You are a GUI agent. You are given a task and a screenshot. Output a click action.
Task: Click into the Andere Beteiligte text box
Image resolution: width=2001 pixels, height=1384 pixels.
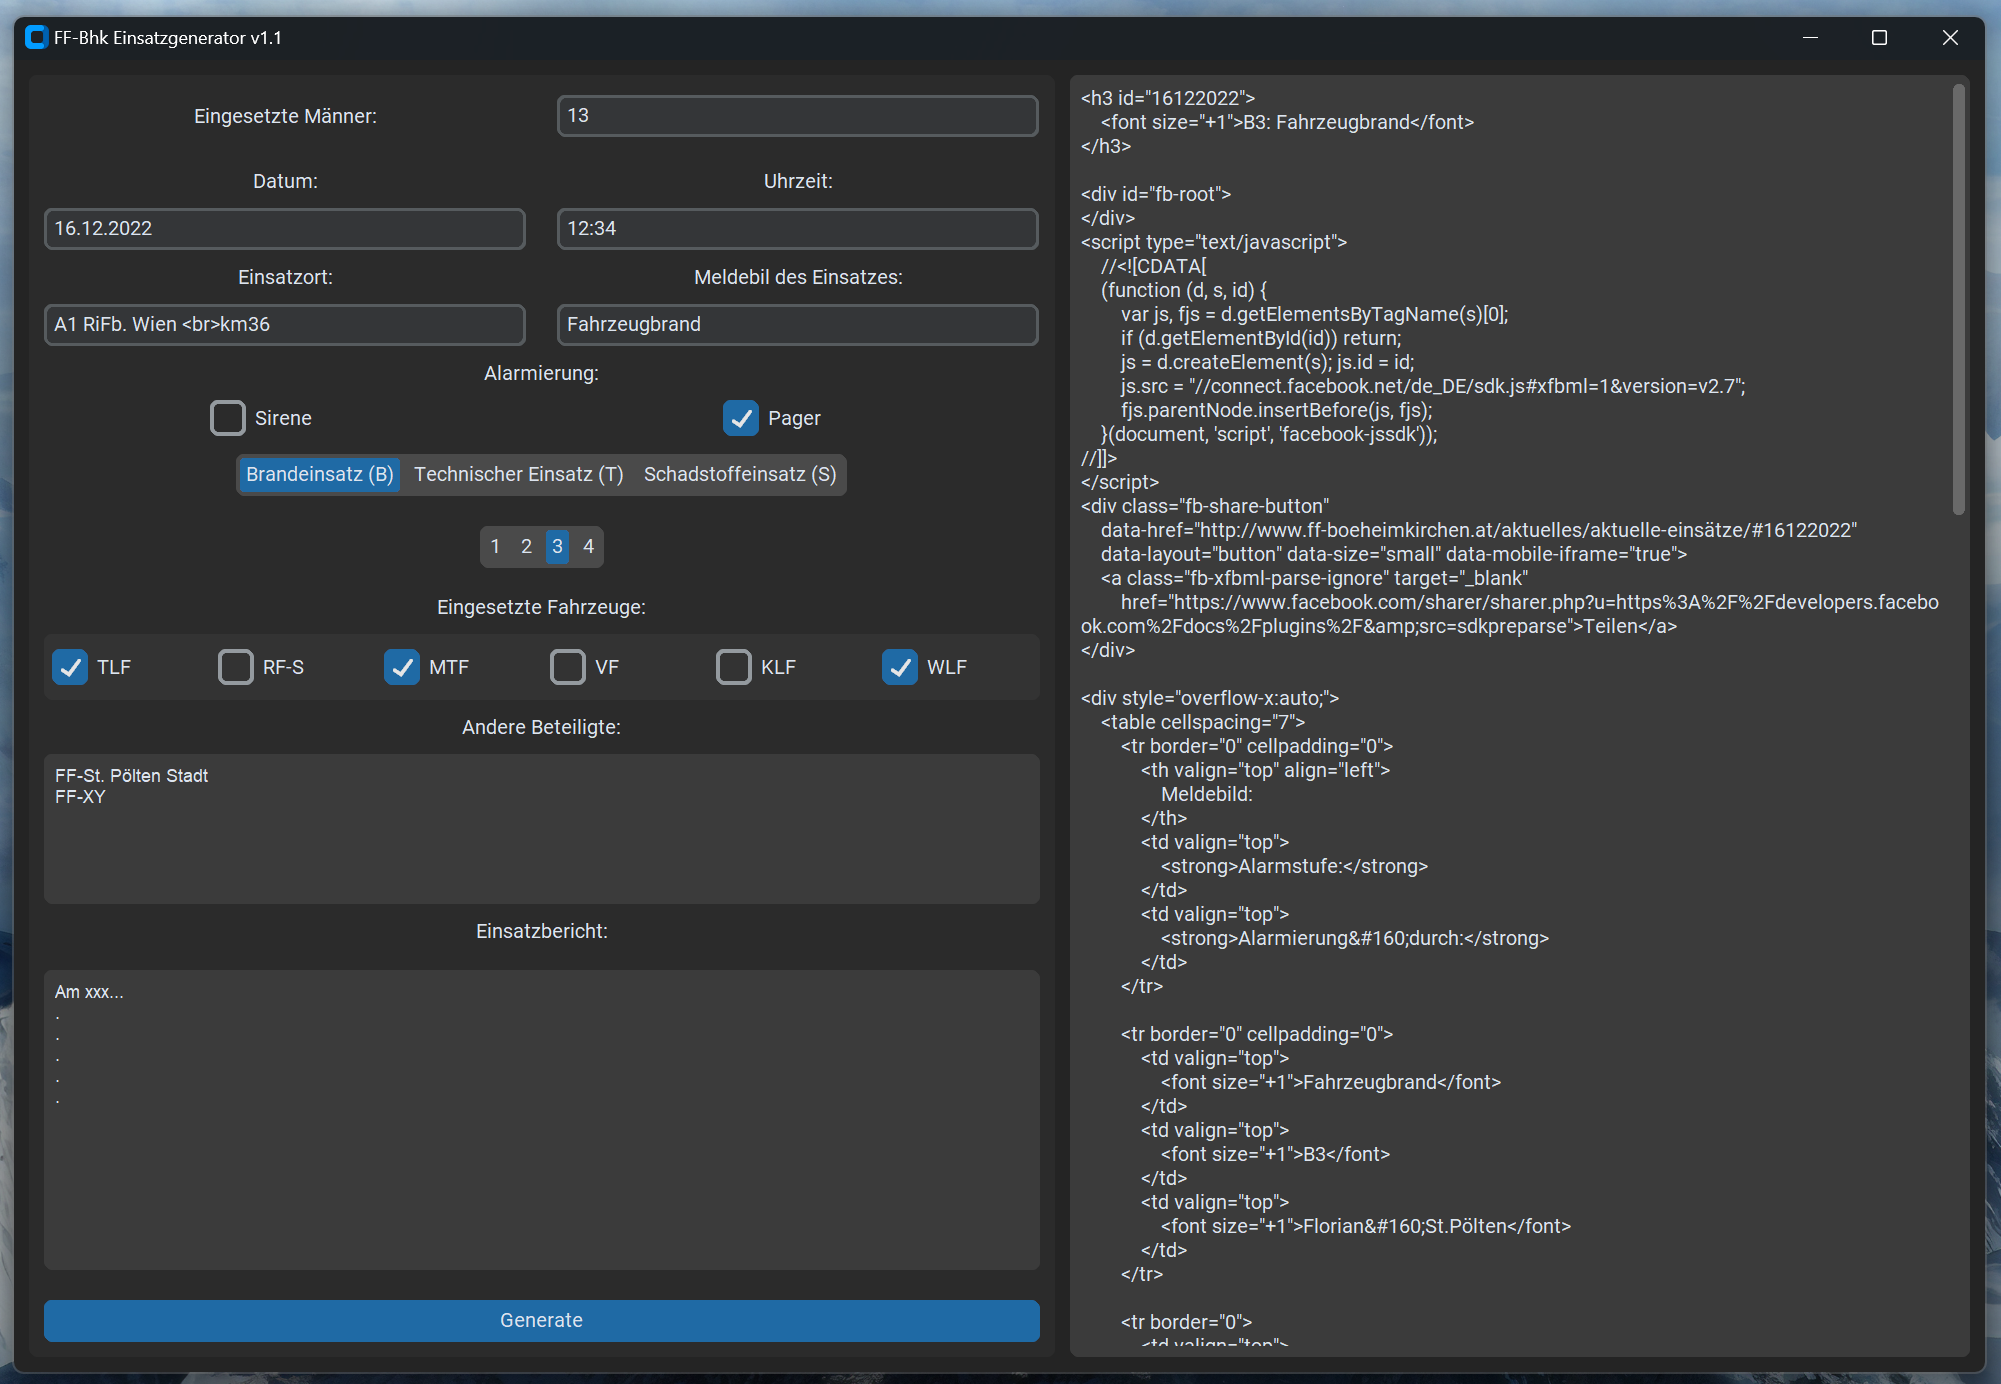[x=542, y=829]
